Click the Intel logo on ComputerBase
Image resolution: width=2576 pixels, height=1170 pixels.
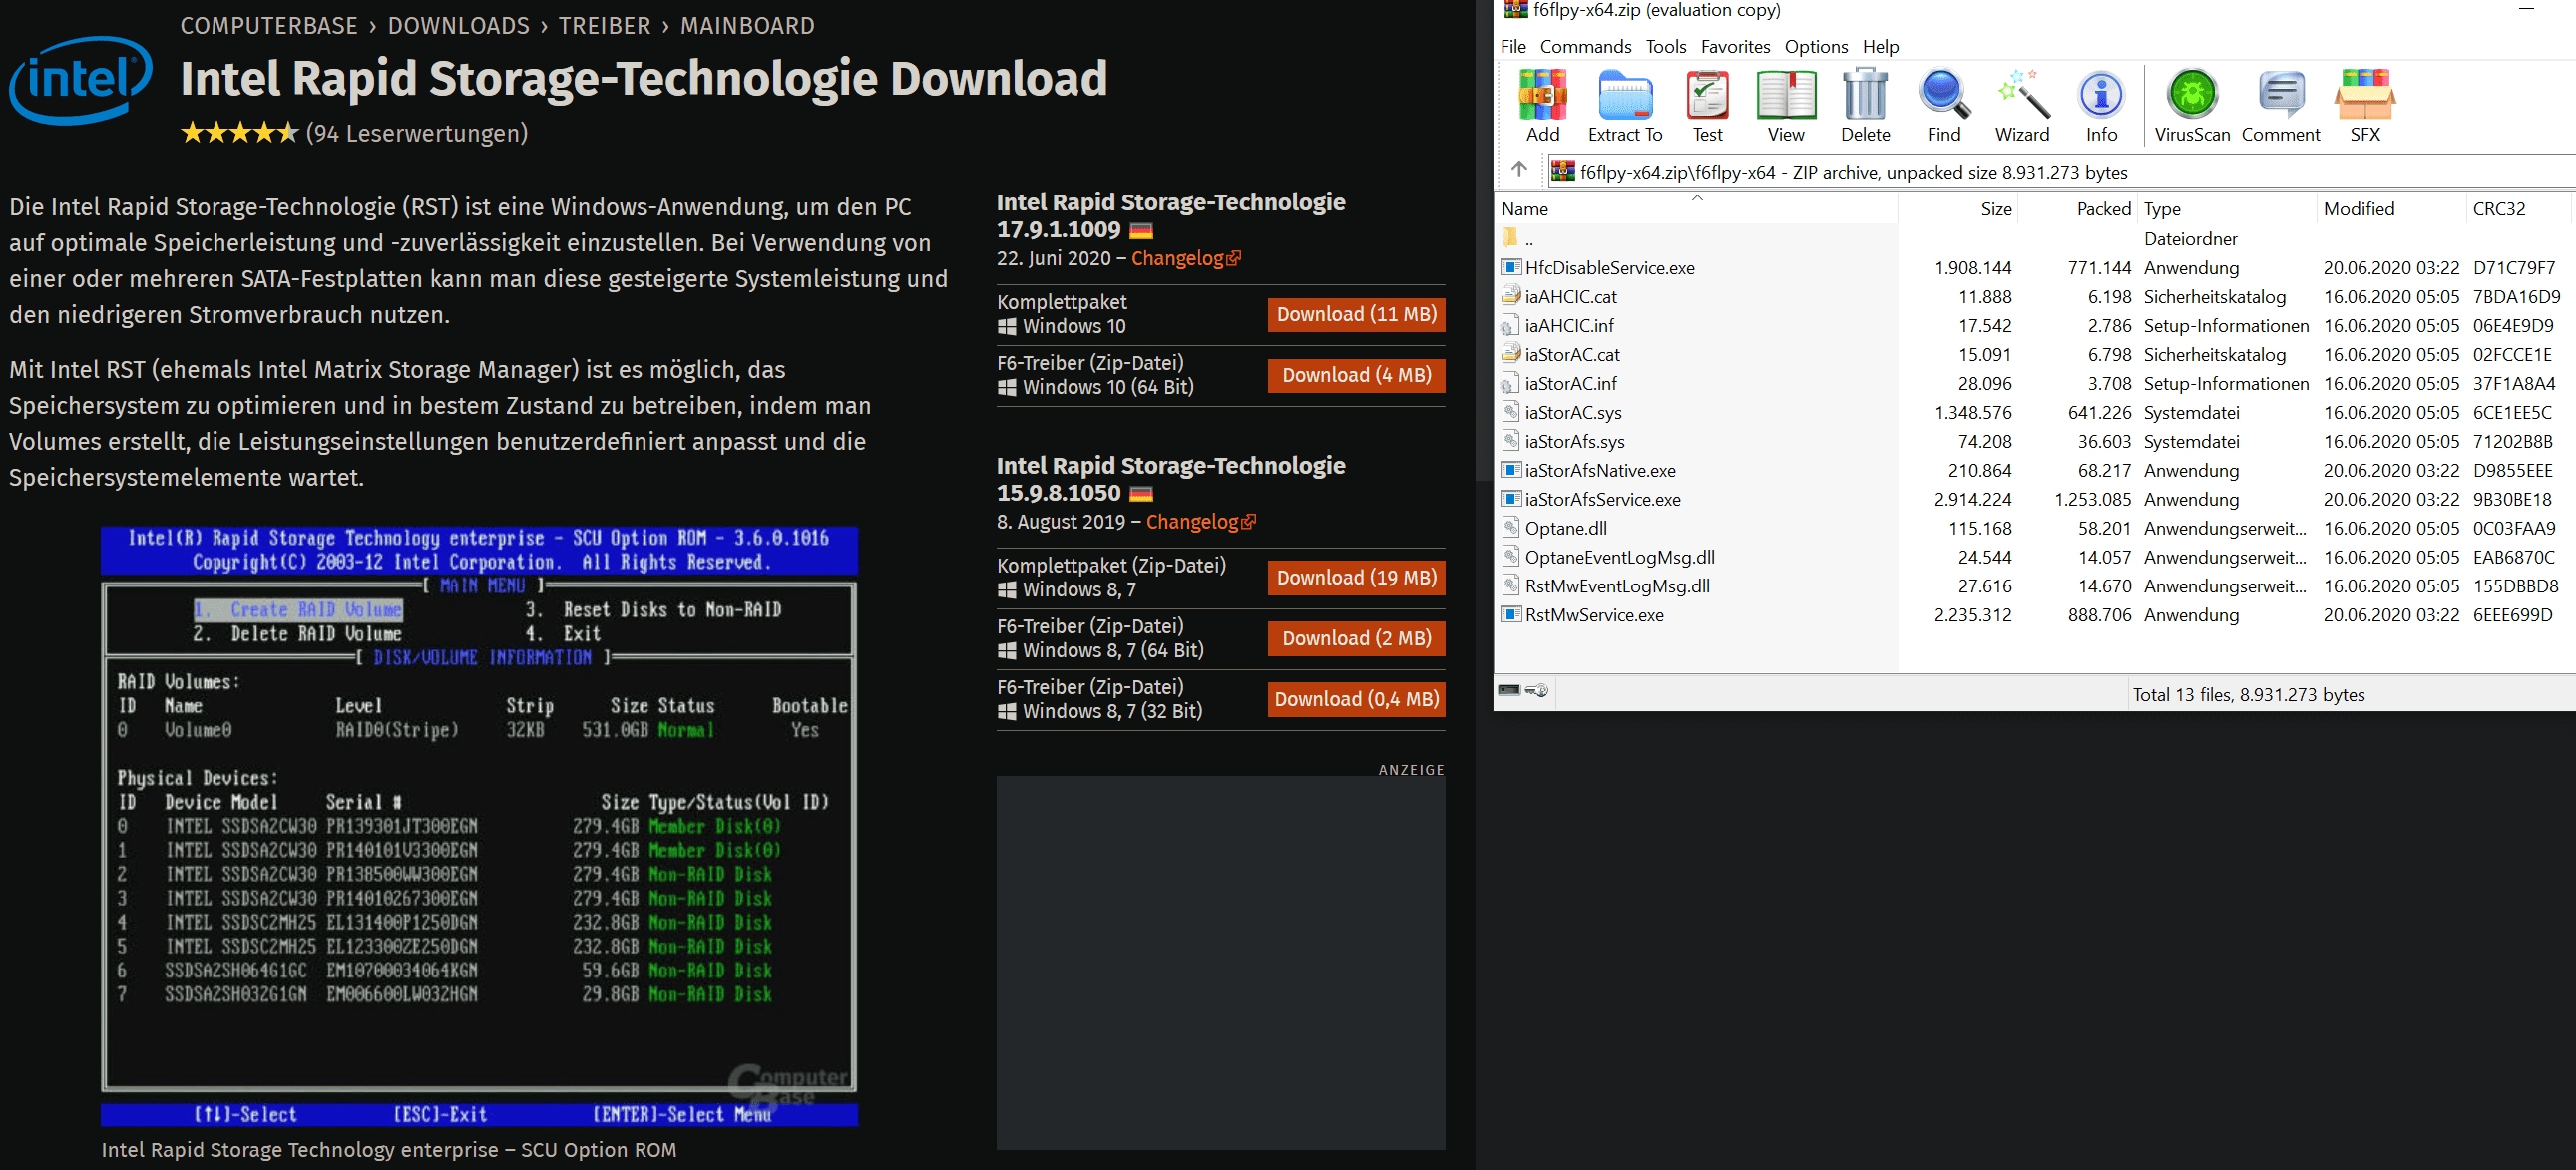coord(80,79)
